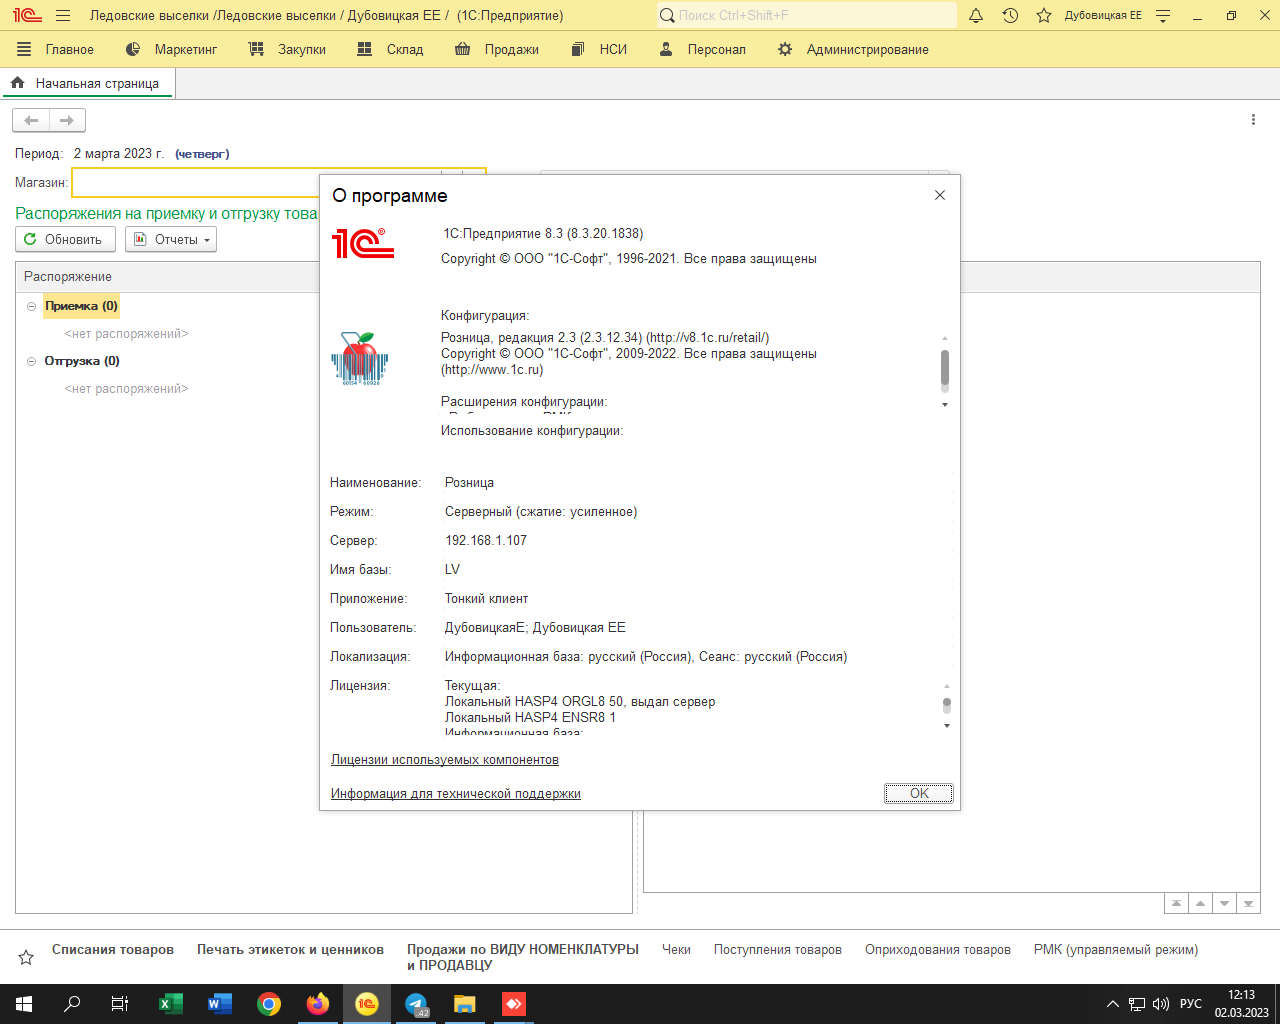
Task: Open Excel from the taskbar
Action: 171,1004
